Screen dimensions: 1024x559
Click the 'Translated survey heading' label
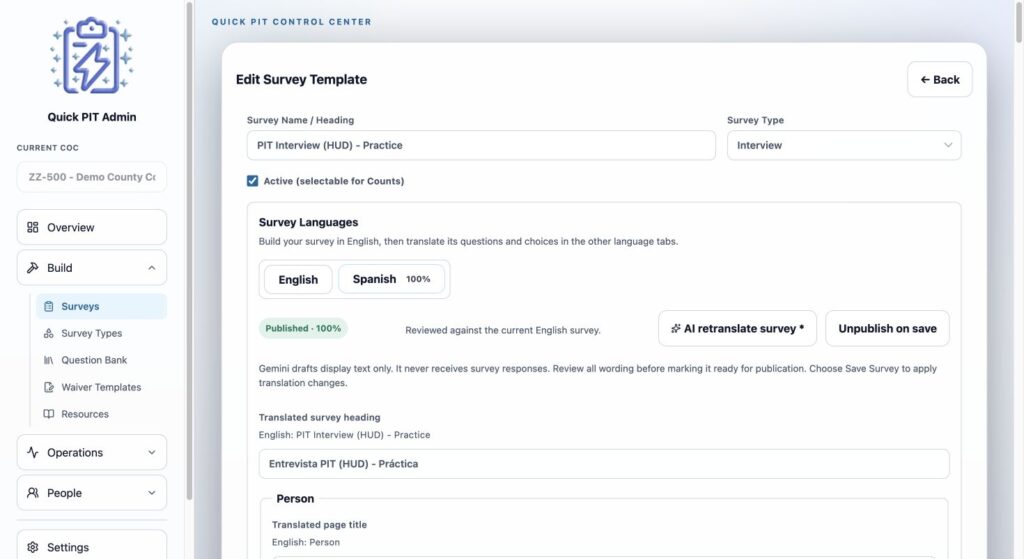pos(319,417)
